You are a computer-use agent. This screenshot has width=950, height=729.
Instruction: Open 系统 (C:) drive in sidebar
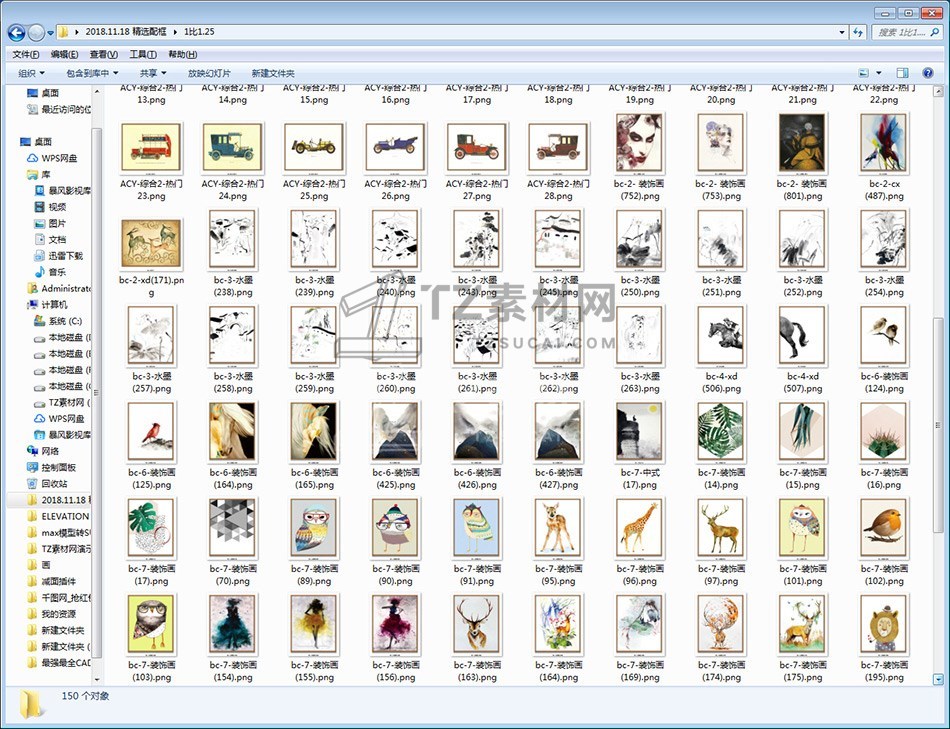coord(58,321)
